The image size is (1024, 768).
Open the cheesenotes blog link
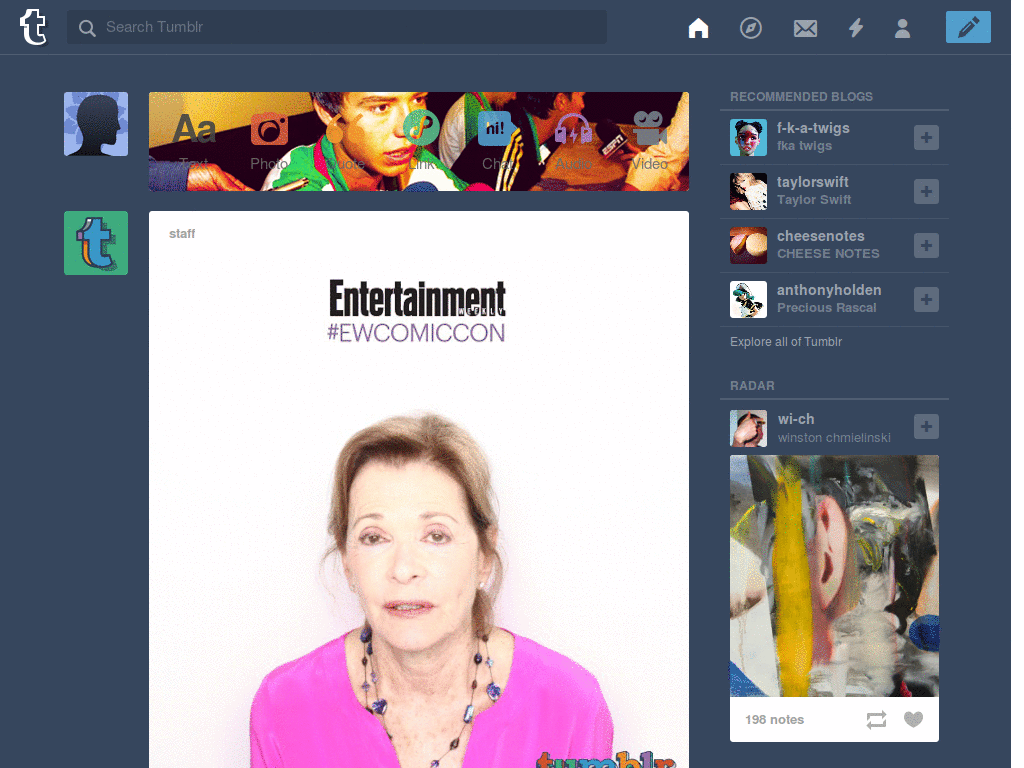pyautogui.click(x=820, y=236)
